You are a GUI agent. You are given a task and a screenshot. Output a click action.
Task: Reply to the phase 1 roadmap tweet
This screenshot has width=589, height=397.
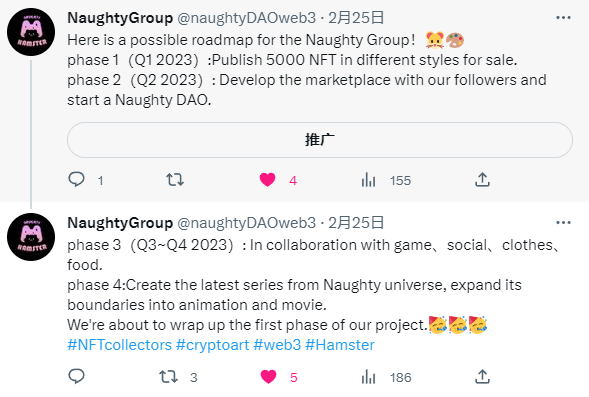[x=76, y=180]
